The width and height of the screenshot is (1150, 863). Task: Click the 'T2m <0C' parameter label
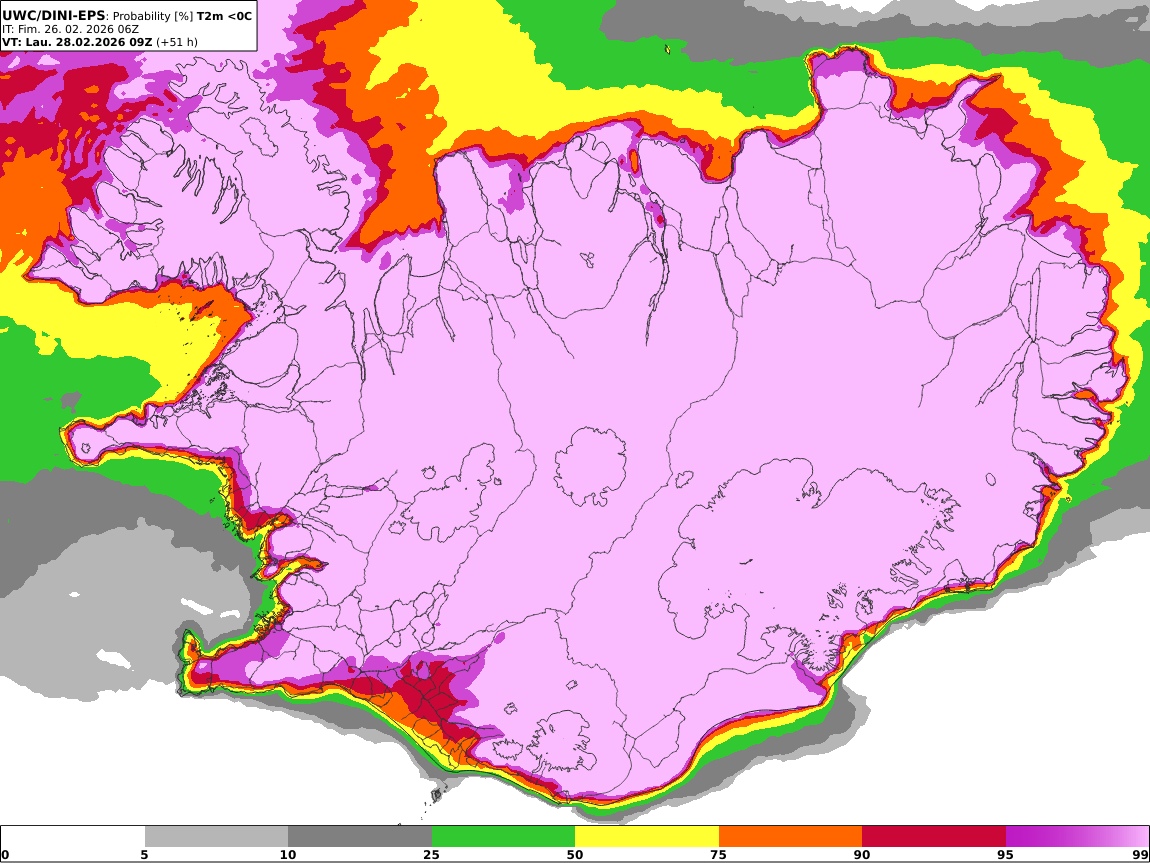click(x=224, y=16)
